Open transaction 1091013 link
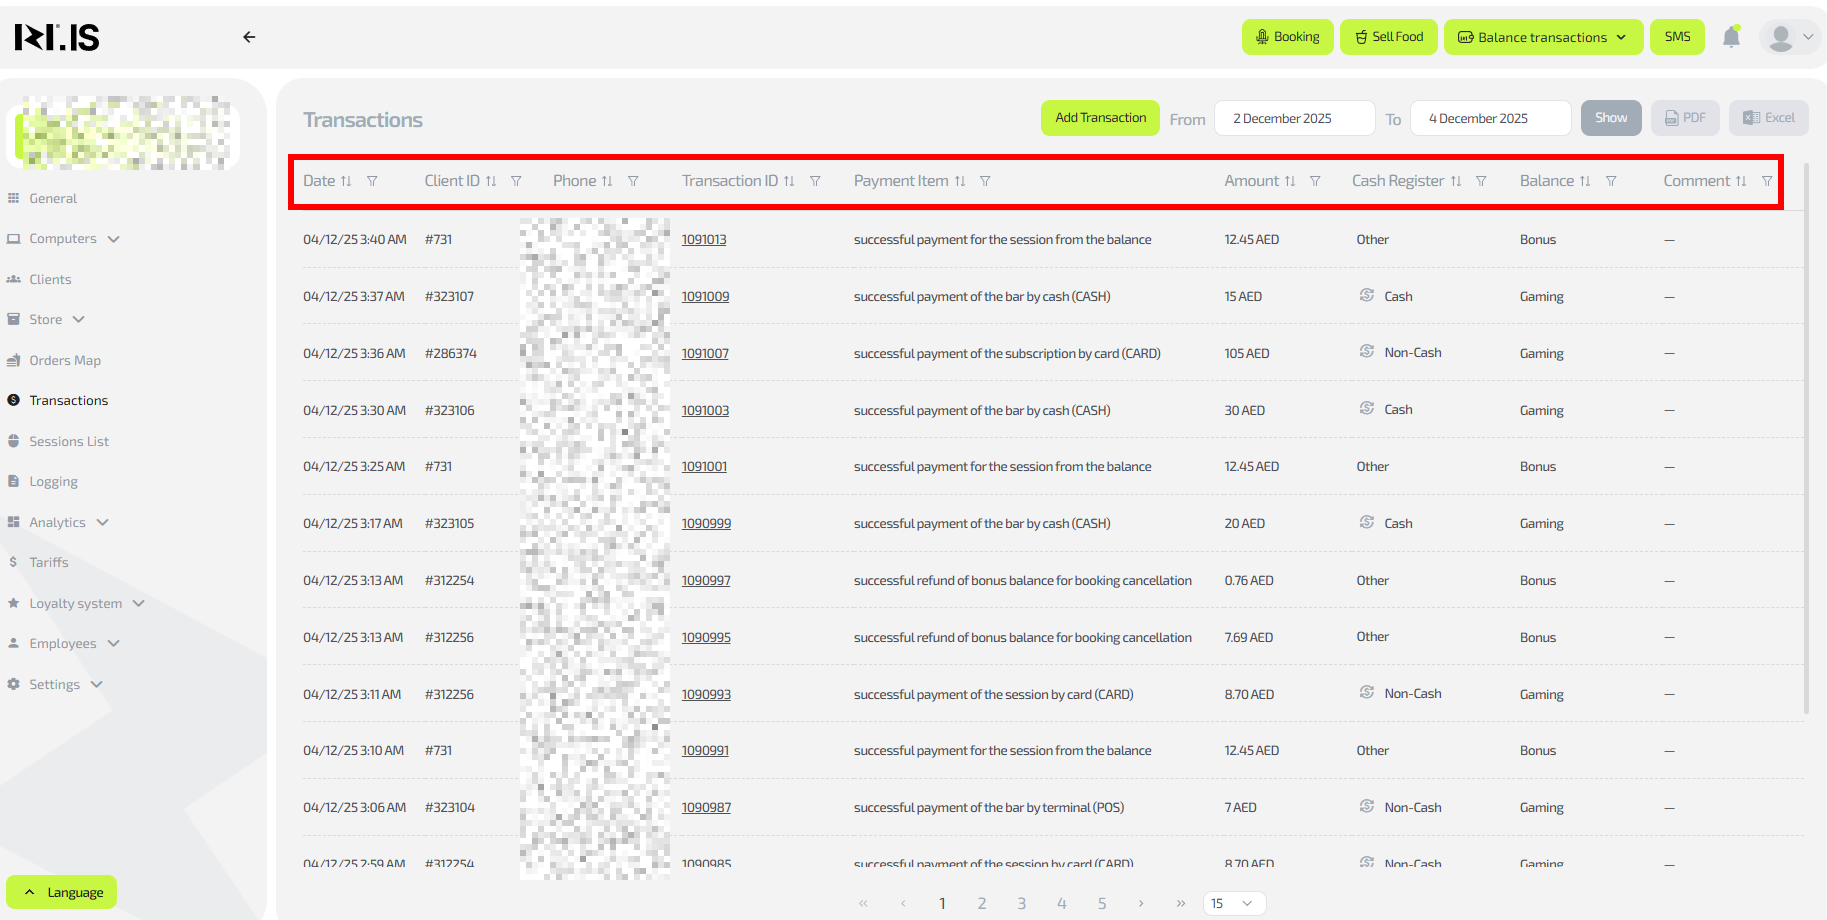Image resolution: width=1827 pixels, height=920 pixels. [704, 240]
